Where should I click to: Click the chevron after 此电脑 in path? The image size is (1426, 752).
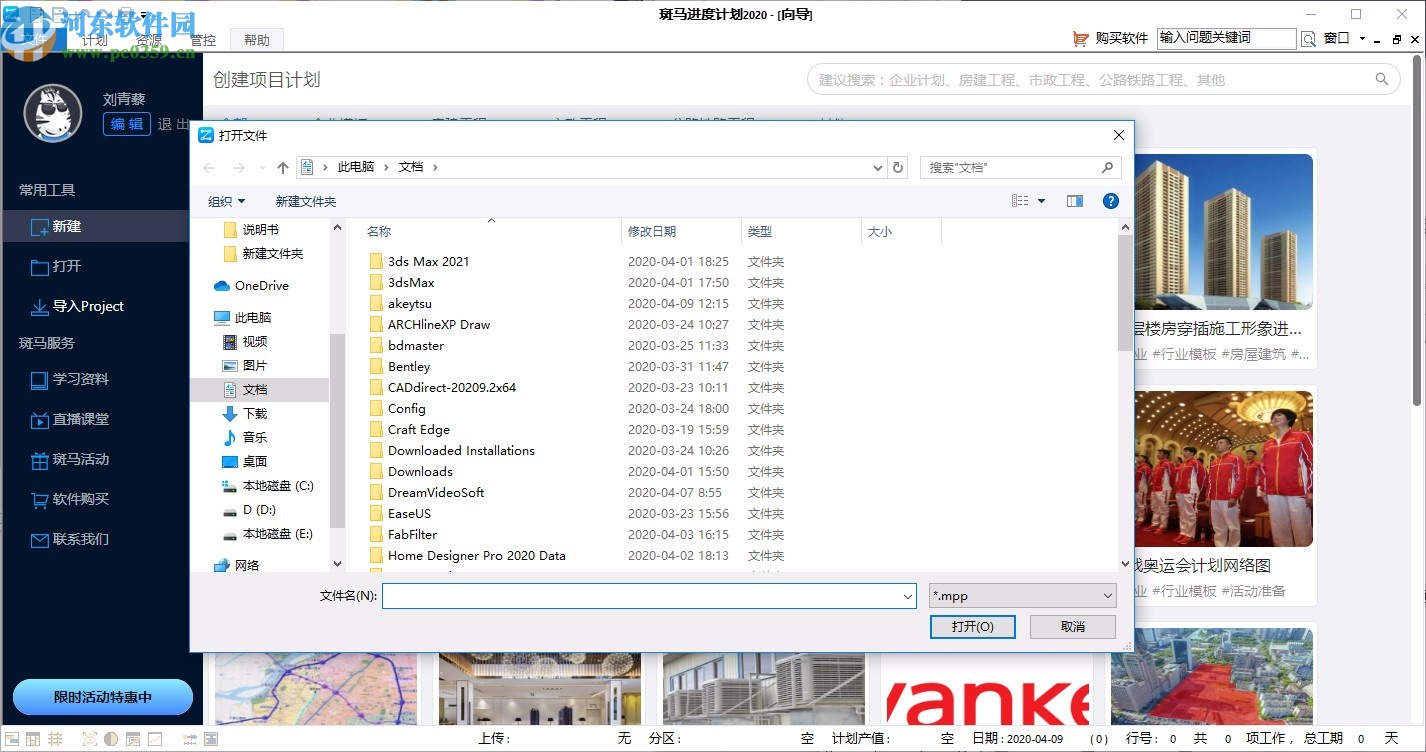[386, 168]
